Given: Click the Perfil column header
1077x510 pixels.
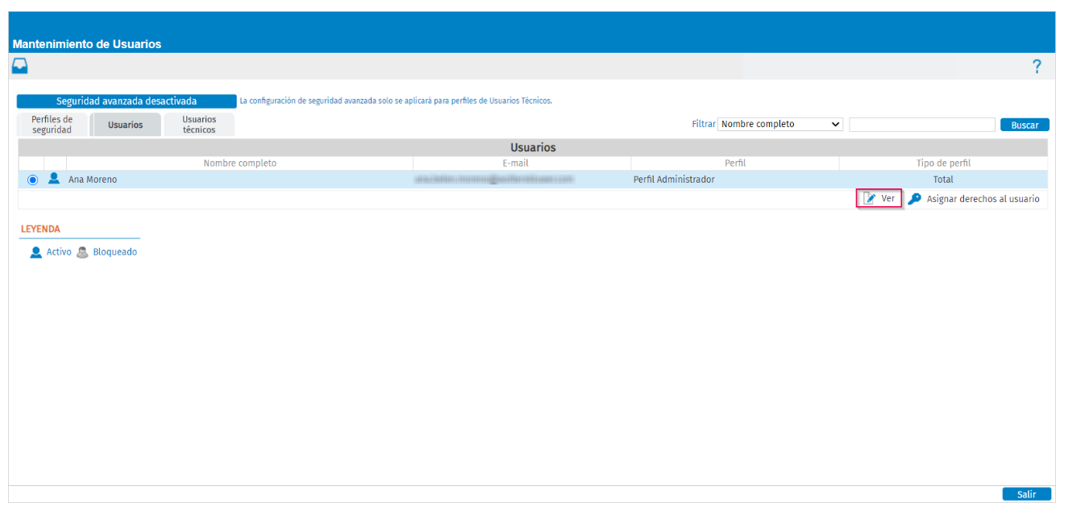Looking at the screenshot, I should (735, 163).
